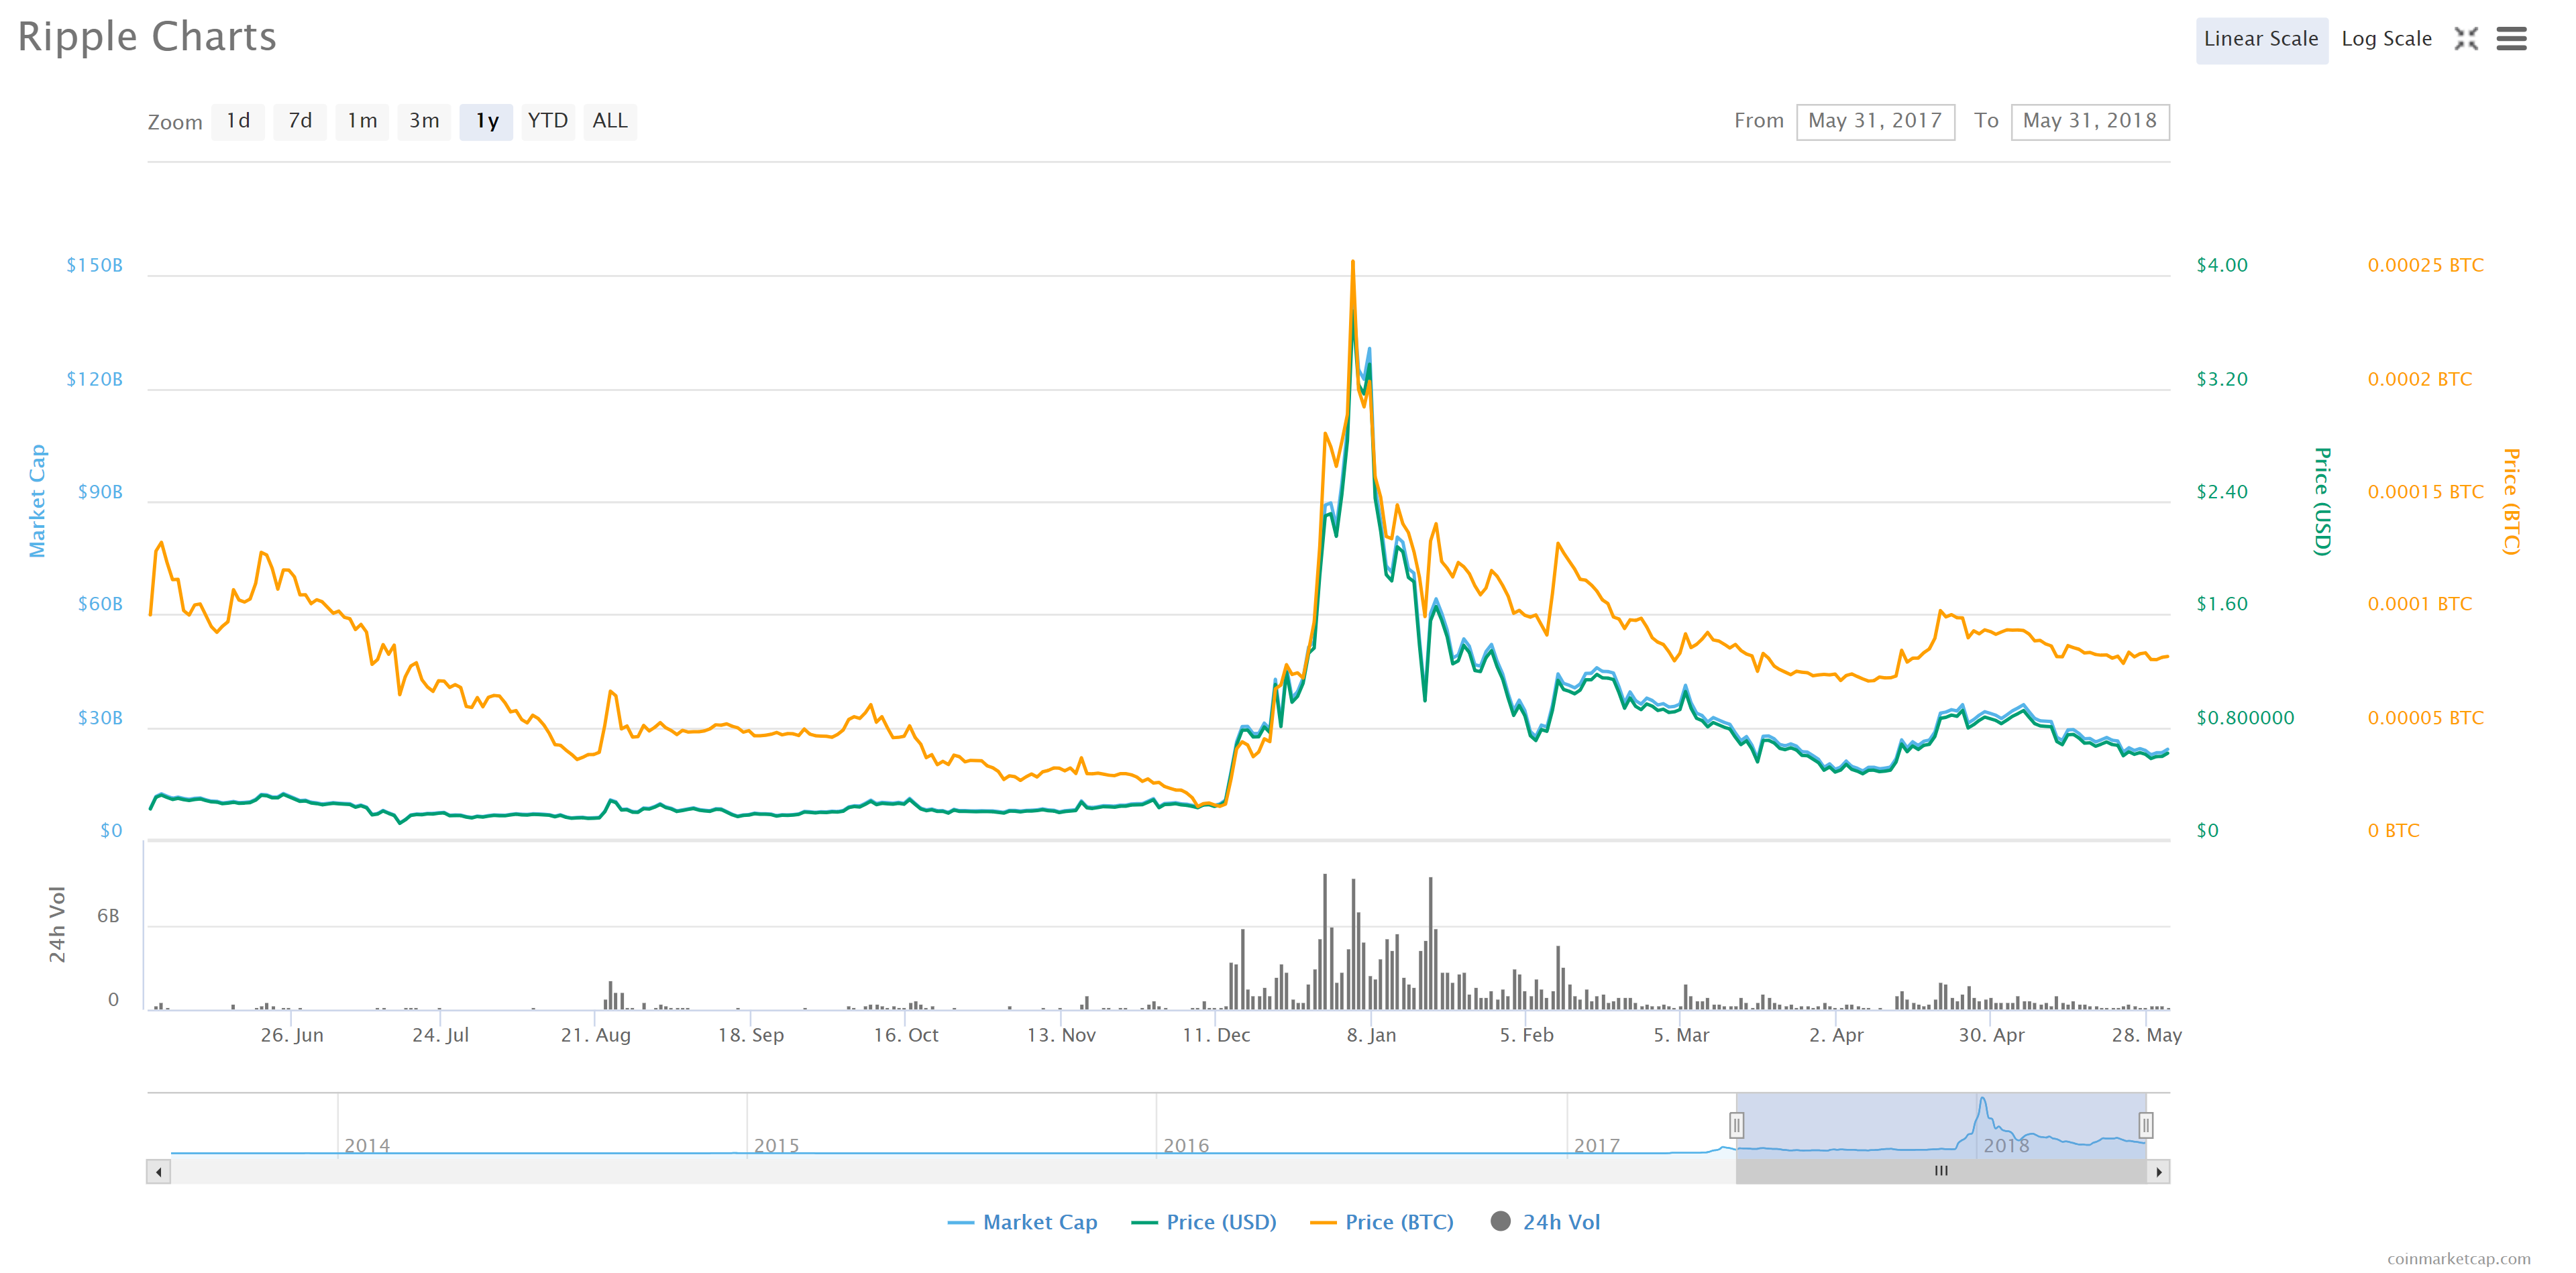Click the 2016 navigator label
This screenshot has width=2576, height=1273.
click(x=1186, y=1146)
